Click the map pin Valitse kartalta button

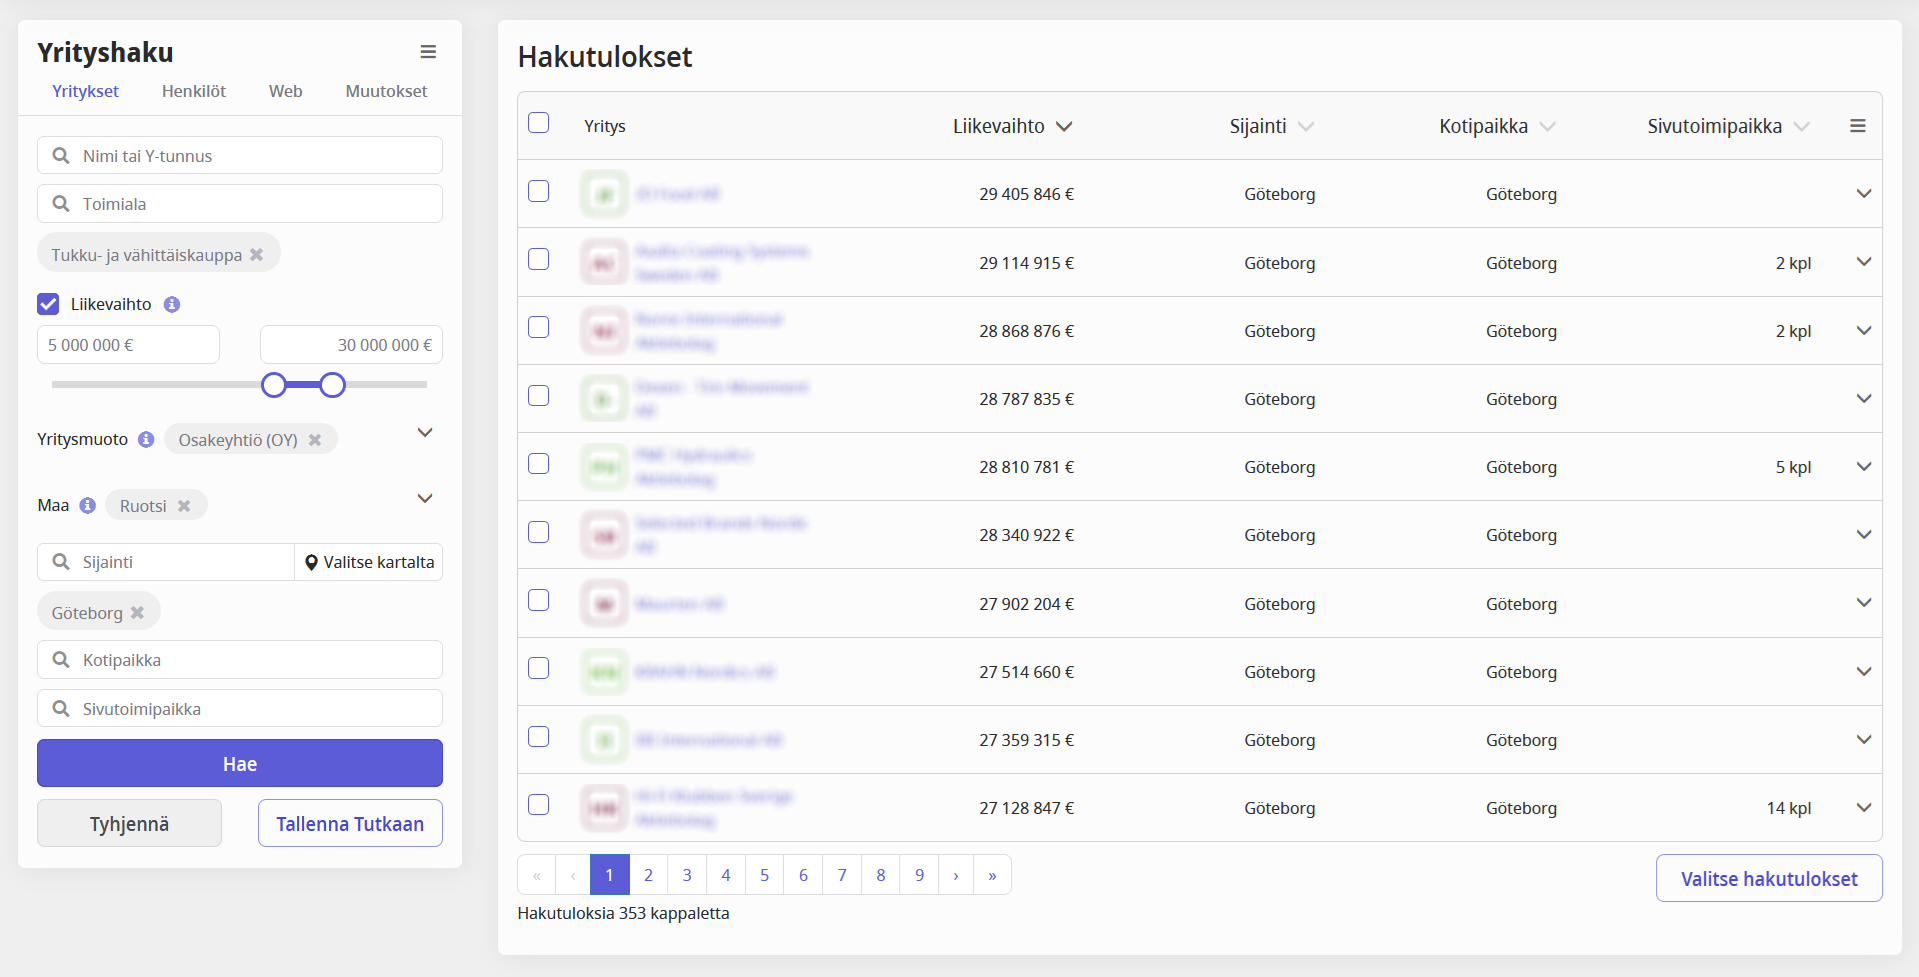pyautogui.click(x=369, y=562)
